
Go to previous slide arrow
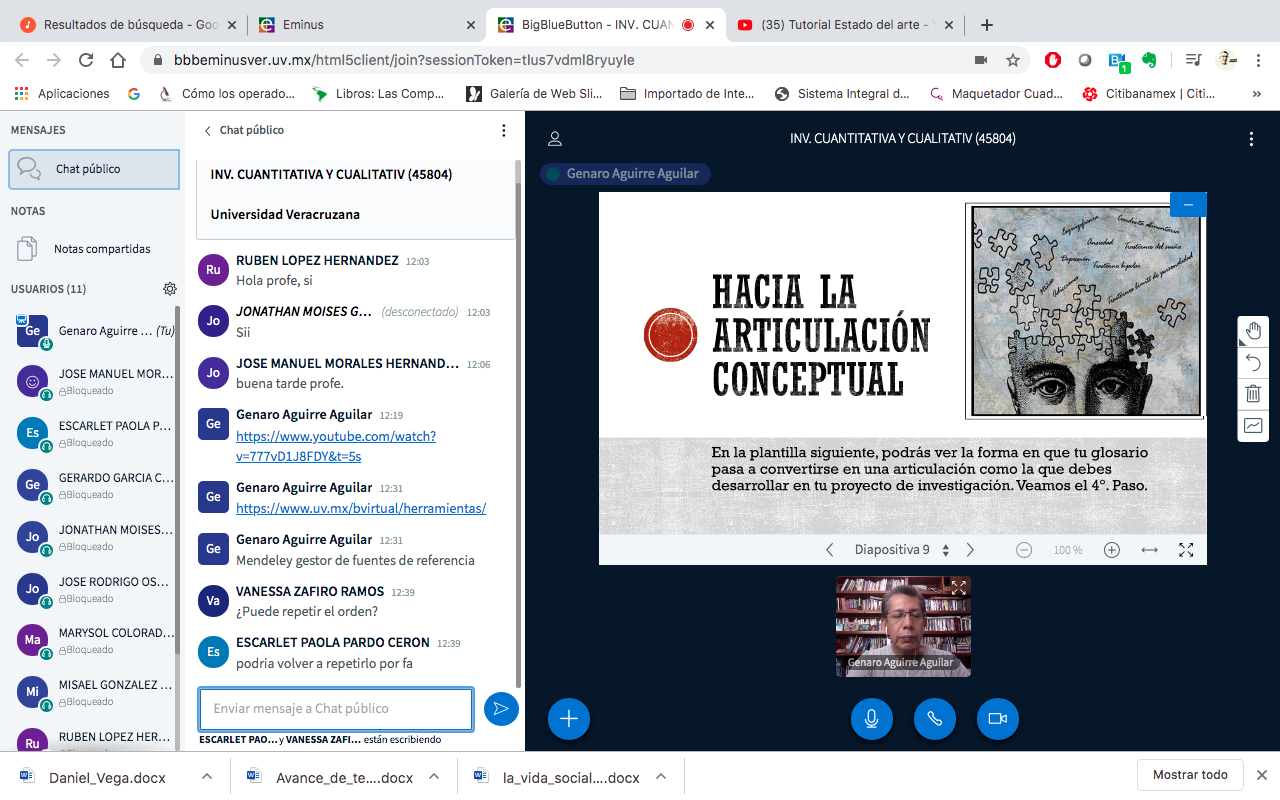[x=829, y=550]
